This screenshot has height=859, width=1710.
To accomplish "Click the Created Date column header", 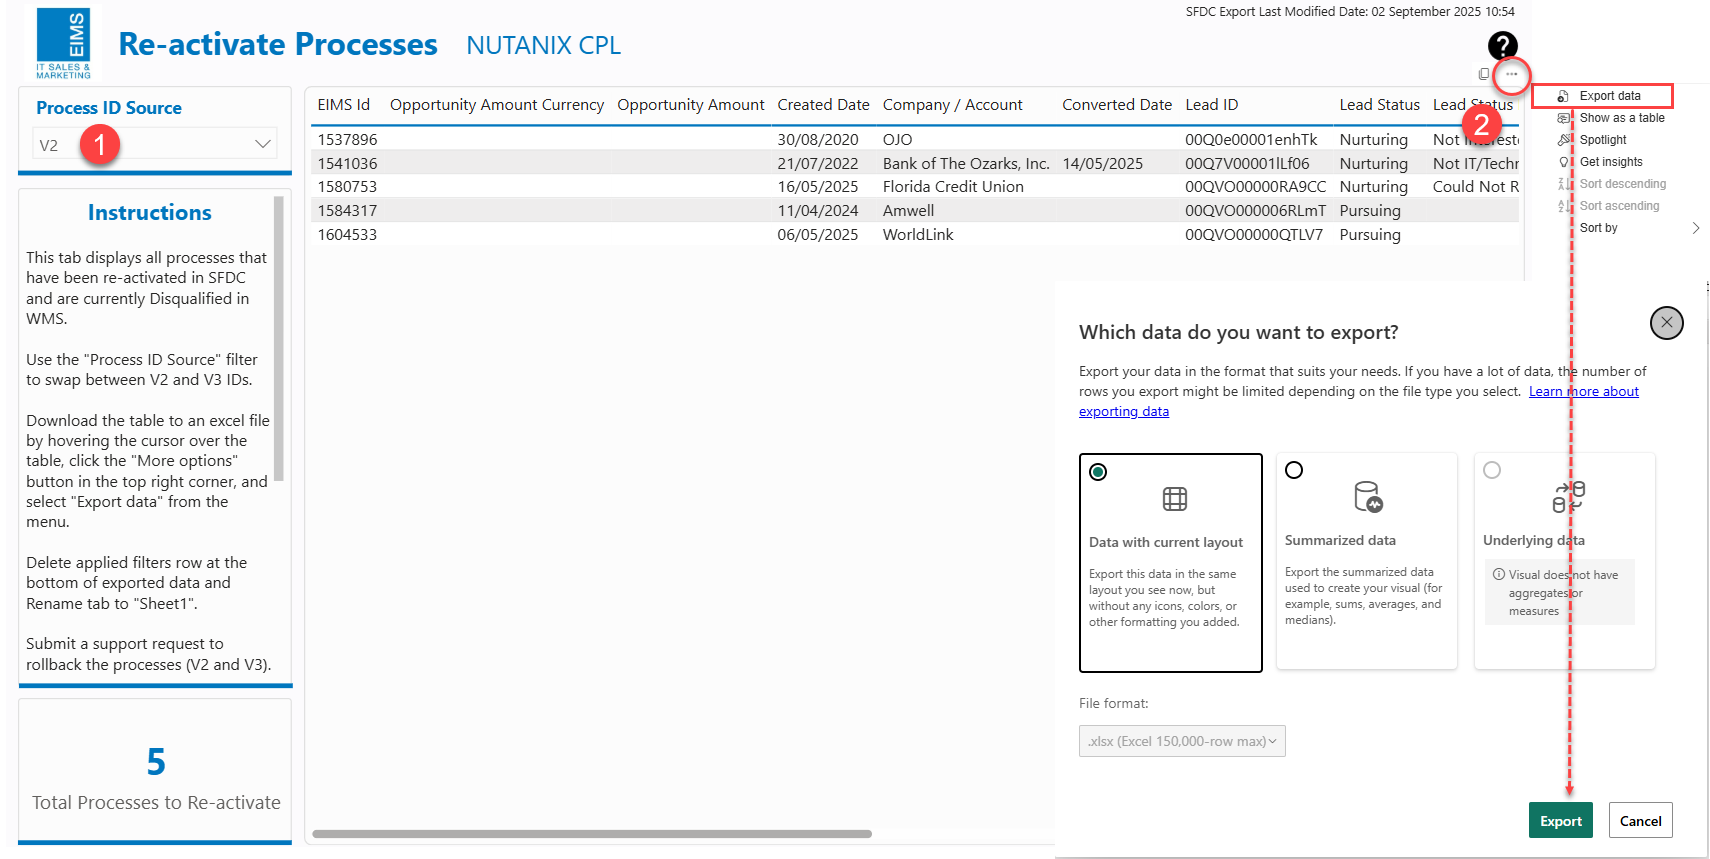I will (x=823, y=105).
